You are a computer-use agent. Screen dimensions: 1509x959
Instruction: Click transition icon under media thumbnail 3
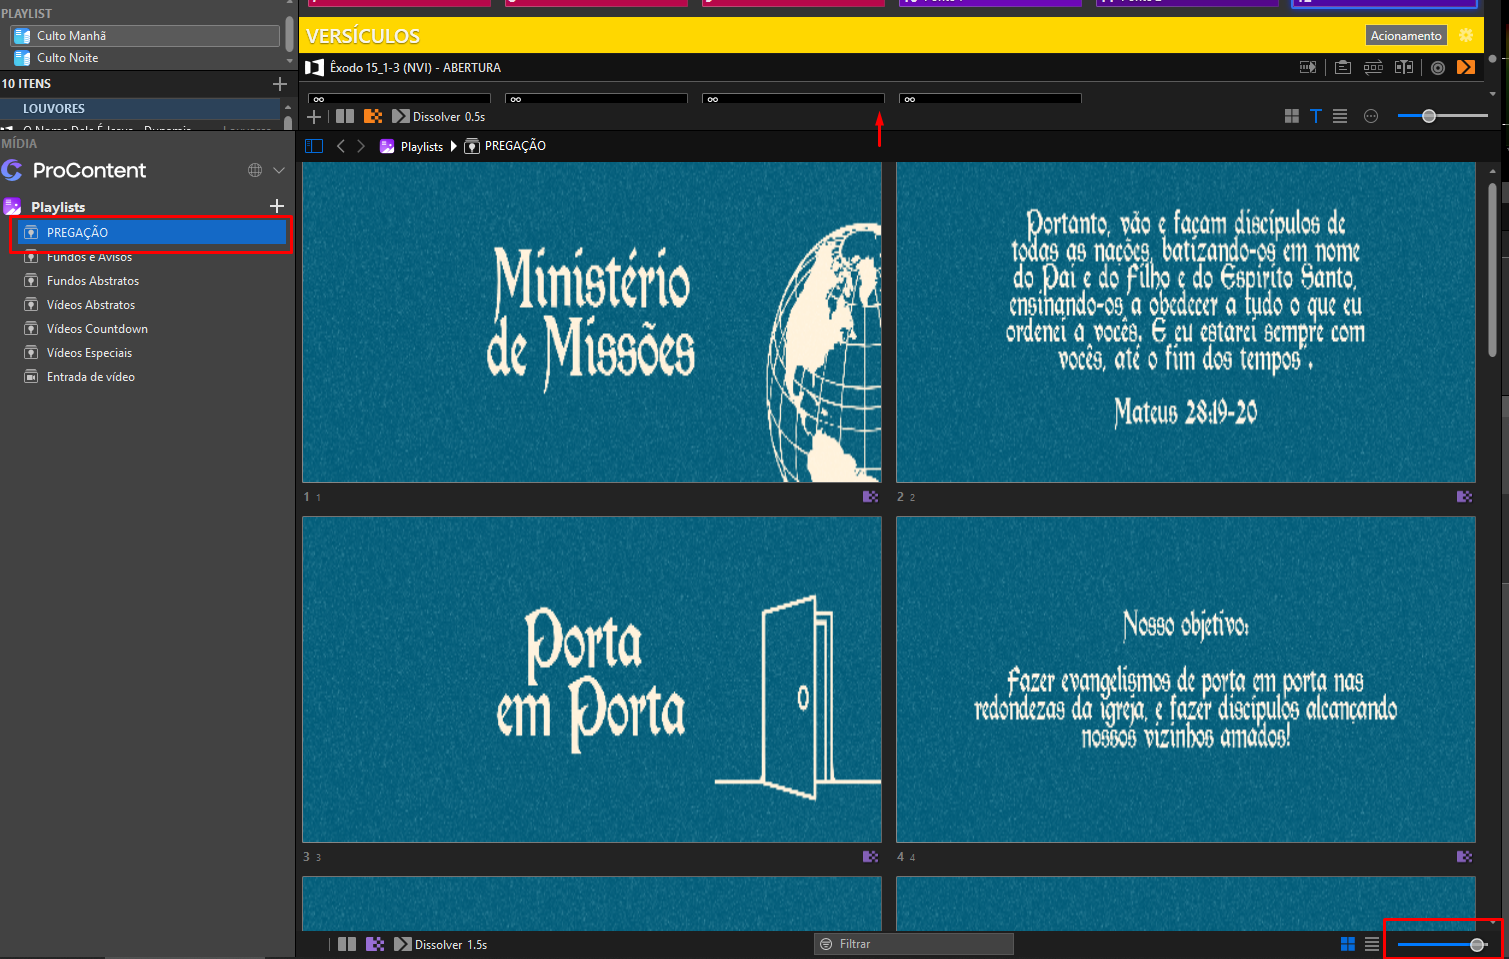tap(871, 857)
